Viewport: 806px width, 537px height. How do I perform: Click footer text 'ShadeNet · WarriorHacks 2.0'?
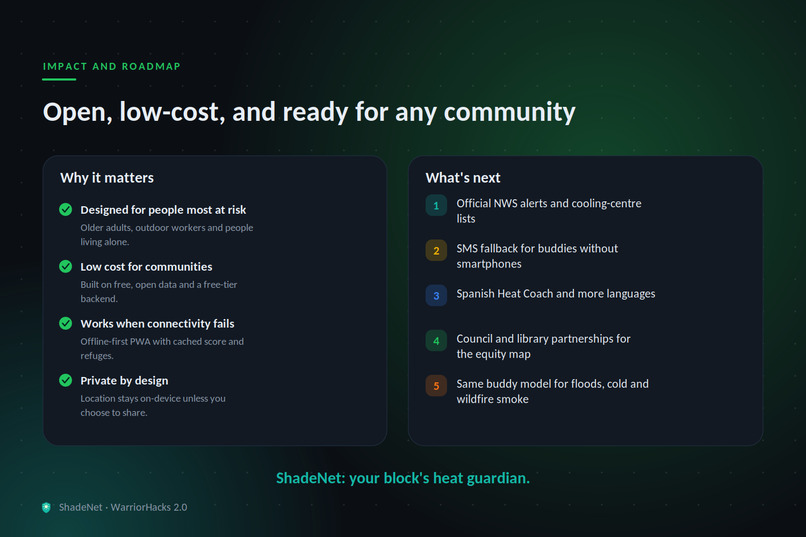click(123, 507)
